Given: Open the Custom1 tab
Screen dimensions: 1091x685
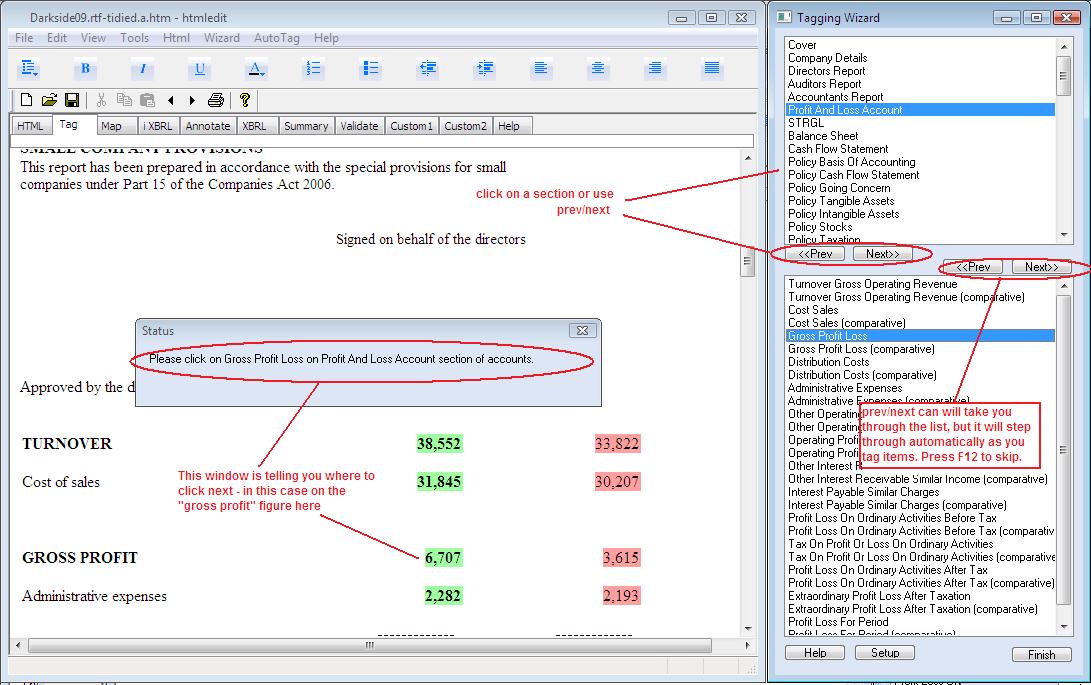Looking at the screenshot, I should point(411,126).
